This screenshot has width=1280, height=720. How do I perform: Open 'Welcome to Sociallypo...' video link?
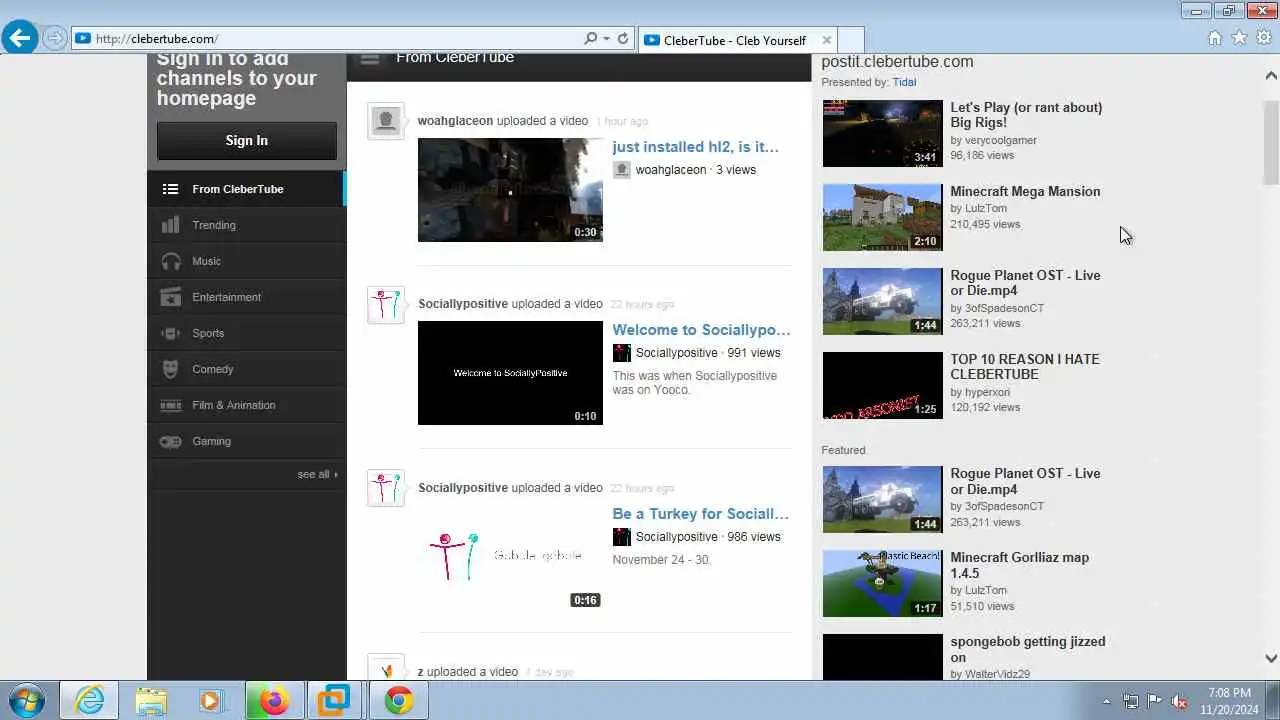701,330
